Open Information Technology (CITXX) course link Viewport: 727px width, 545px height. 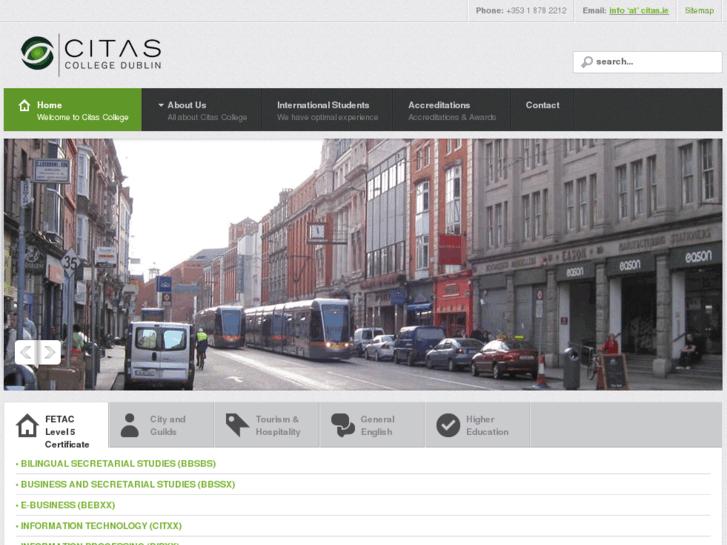[x=101, y=526]
